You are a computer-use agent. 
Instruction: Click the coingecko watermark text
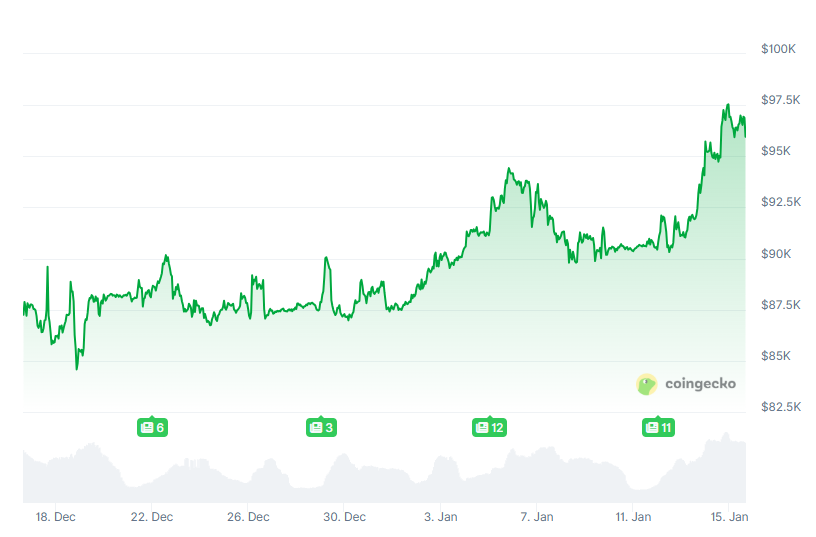coord(700,384)
